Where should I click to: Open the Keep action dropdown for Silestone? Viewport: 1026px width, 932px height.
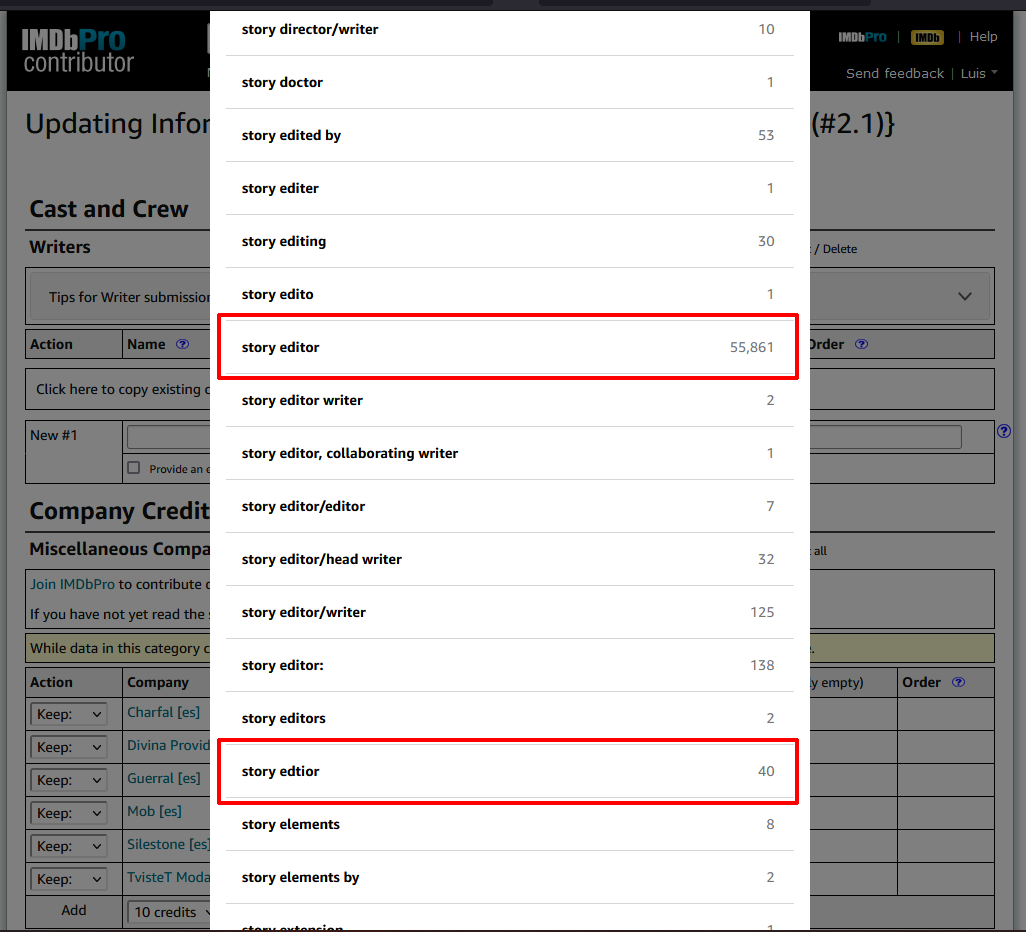(69, 846)
